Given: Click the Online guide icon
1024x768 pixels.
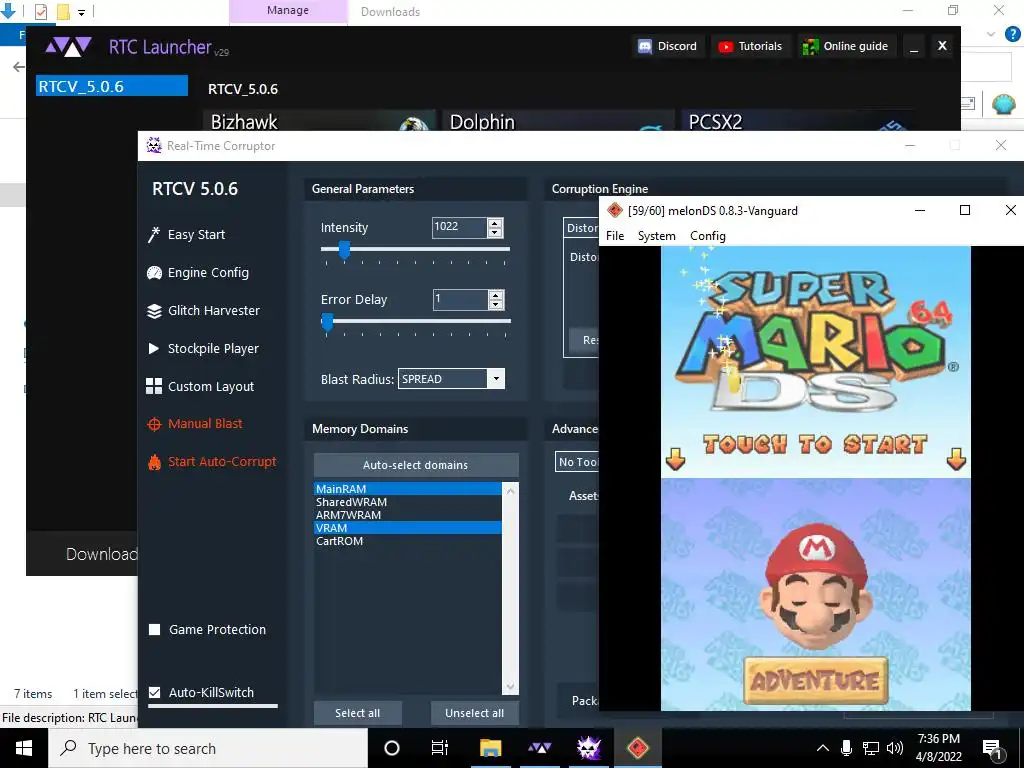Looking at the screenshot, I should 810,46.
